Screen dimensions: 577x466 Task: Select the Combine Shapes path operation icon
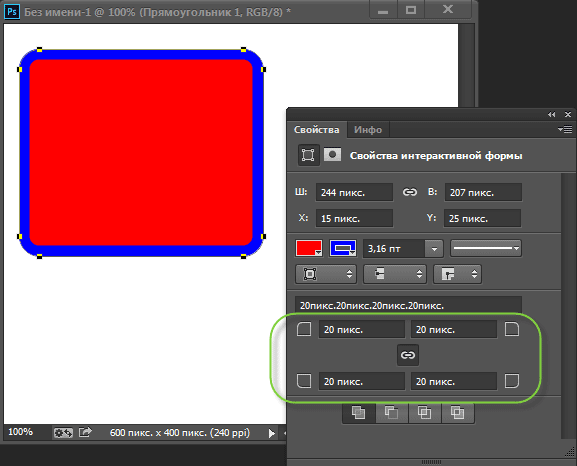point(358,413)
